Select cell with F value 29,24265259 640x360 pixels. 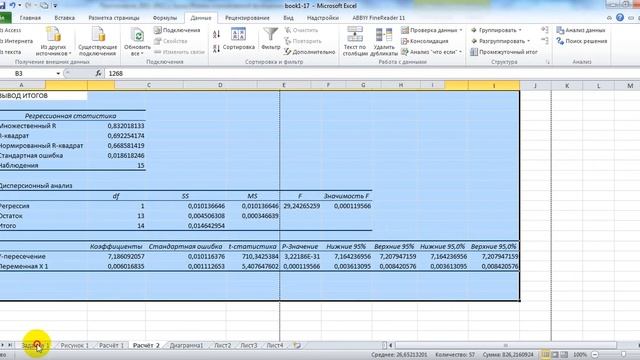tap(300, 206)
